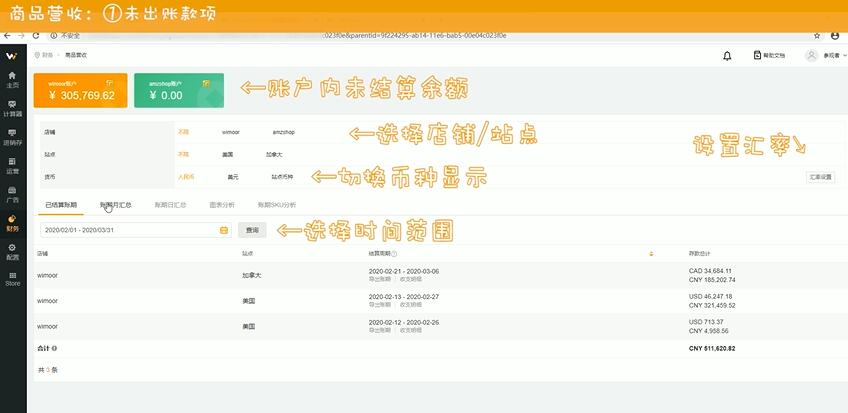The width and height of the screenshot is (848, 413).
Task: Switch to the 图表分析 tab
Action: pyautogui.click(x=222, y=205)
